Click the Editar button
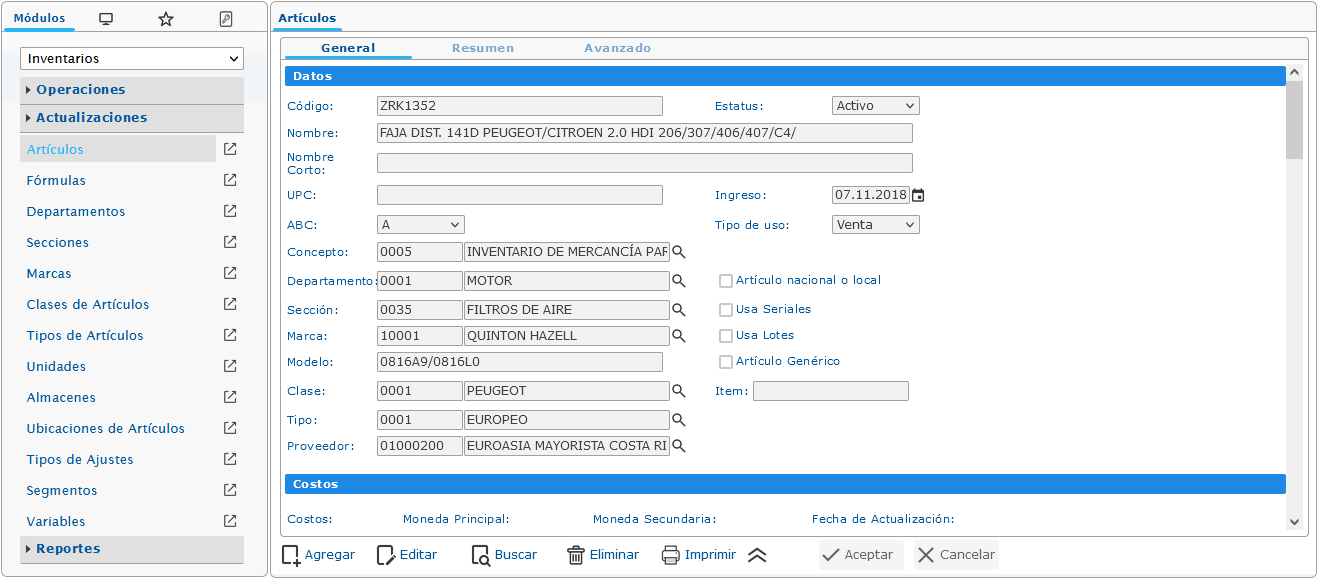 pos(407,555)
